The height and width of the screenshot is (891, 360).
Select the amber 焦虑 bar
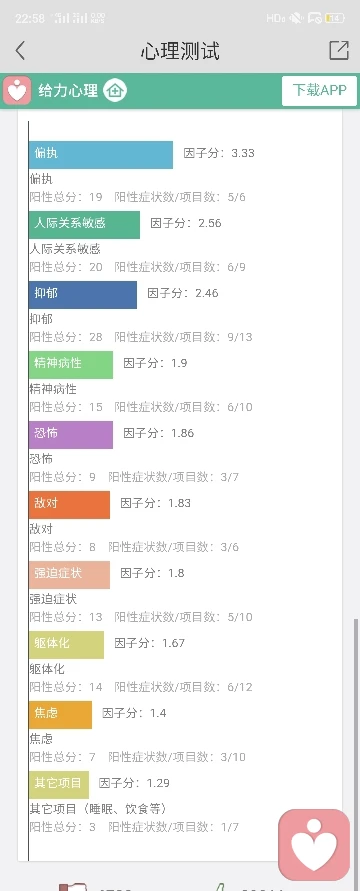click(x=60, y=715)
